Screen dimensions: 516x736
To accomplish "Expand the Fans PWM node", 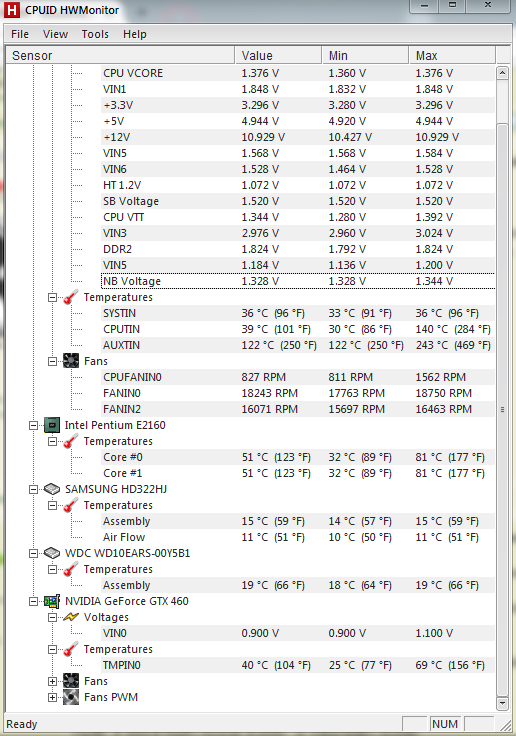I will [53, 698].
